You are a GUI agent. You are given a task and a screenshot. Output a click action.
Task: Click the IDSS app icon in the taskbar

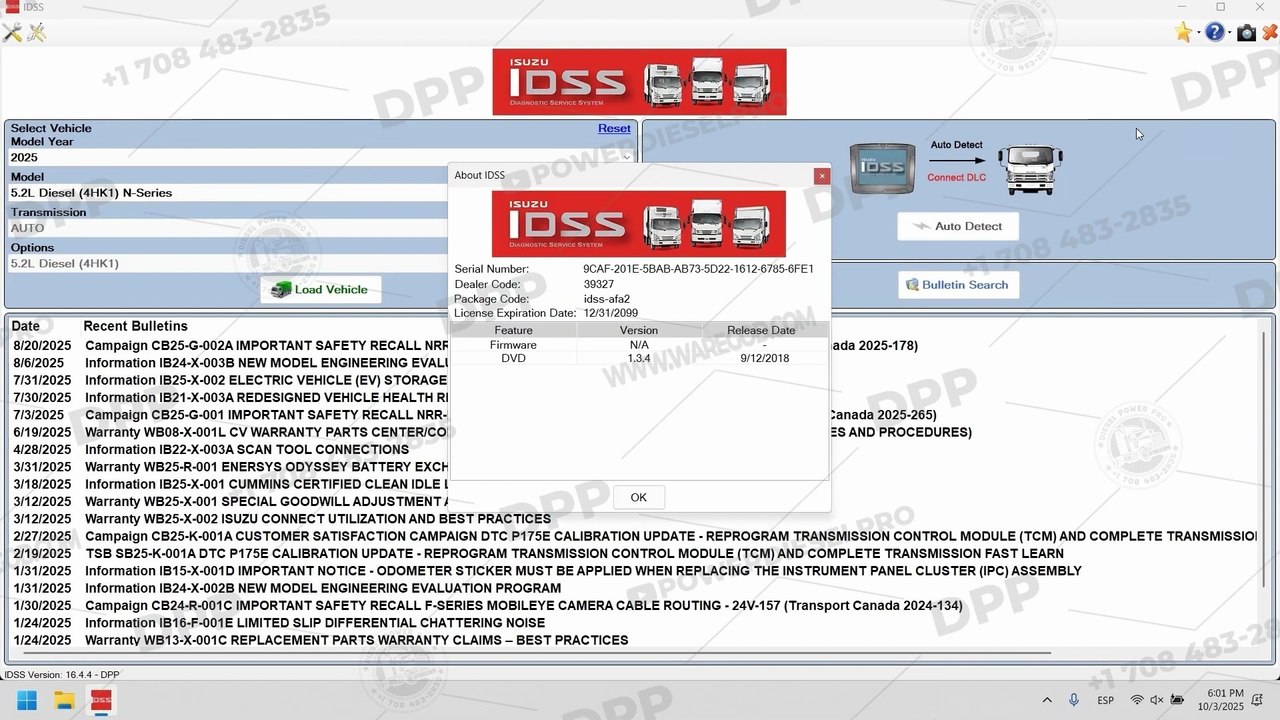[x=101, y=700]
